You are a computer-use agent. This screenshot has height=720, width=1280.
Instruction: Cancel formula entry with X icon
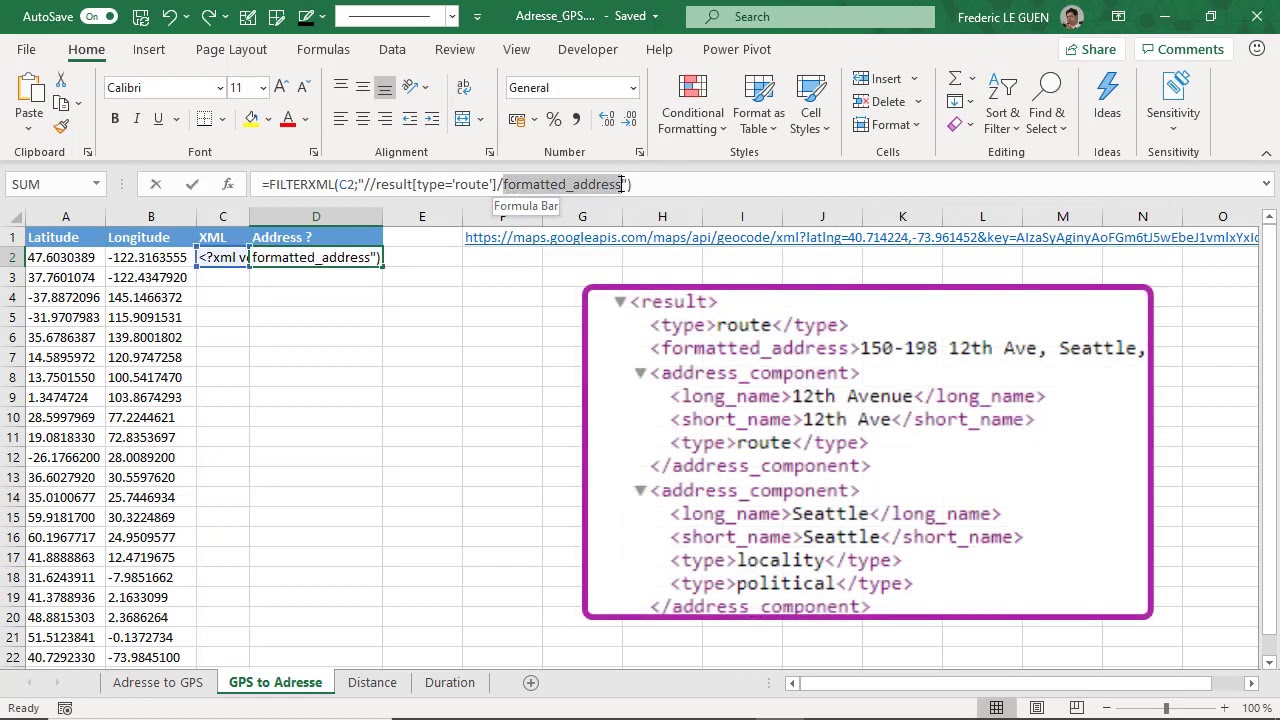155,184
